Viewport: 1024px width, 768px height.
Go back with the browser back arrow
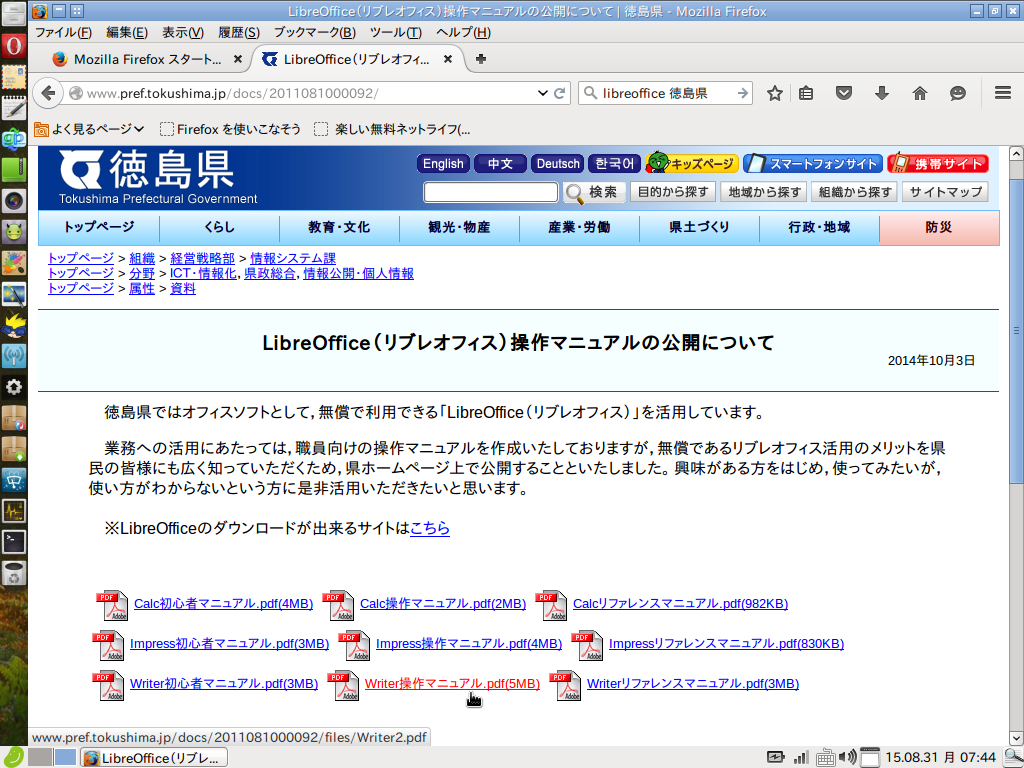[47, 93]
